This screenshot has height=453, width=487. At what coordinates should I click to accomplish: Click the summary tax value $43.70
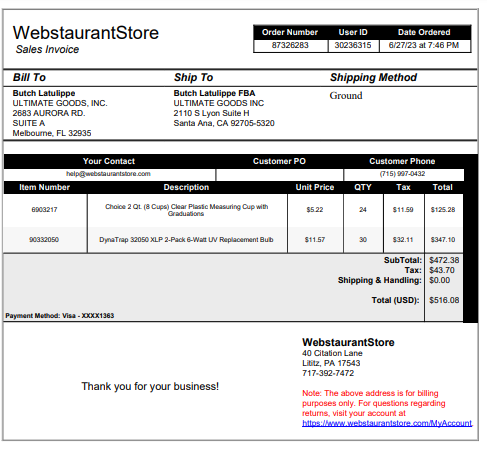tap(442, 270)
